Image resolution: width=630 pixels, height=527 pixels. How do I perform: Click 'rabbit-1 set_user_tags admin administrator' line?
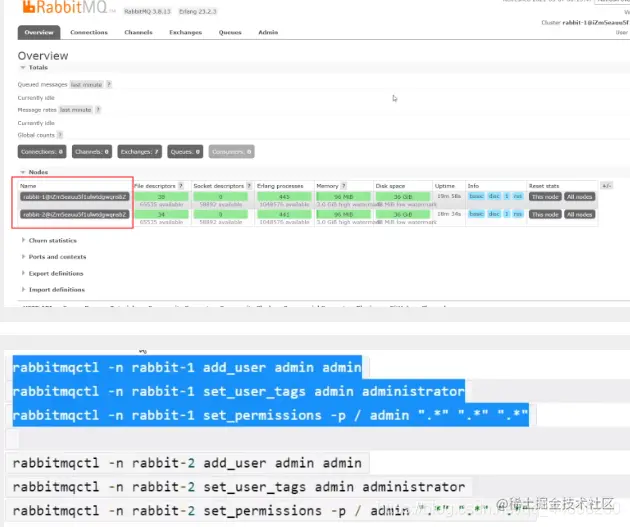coord(239,391)
